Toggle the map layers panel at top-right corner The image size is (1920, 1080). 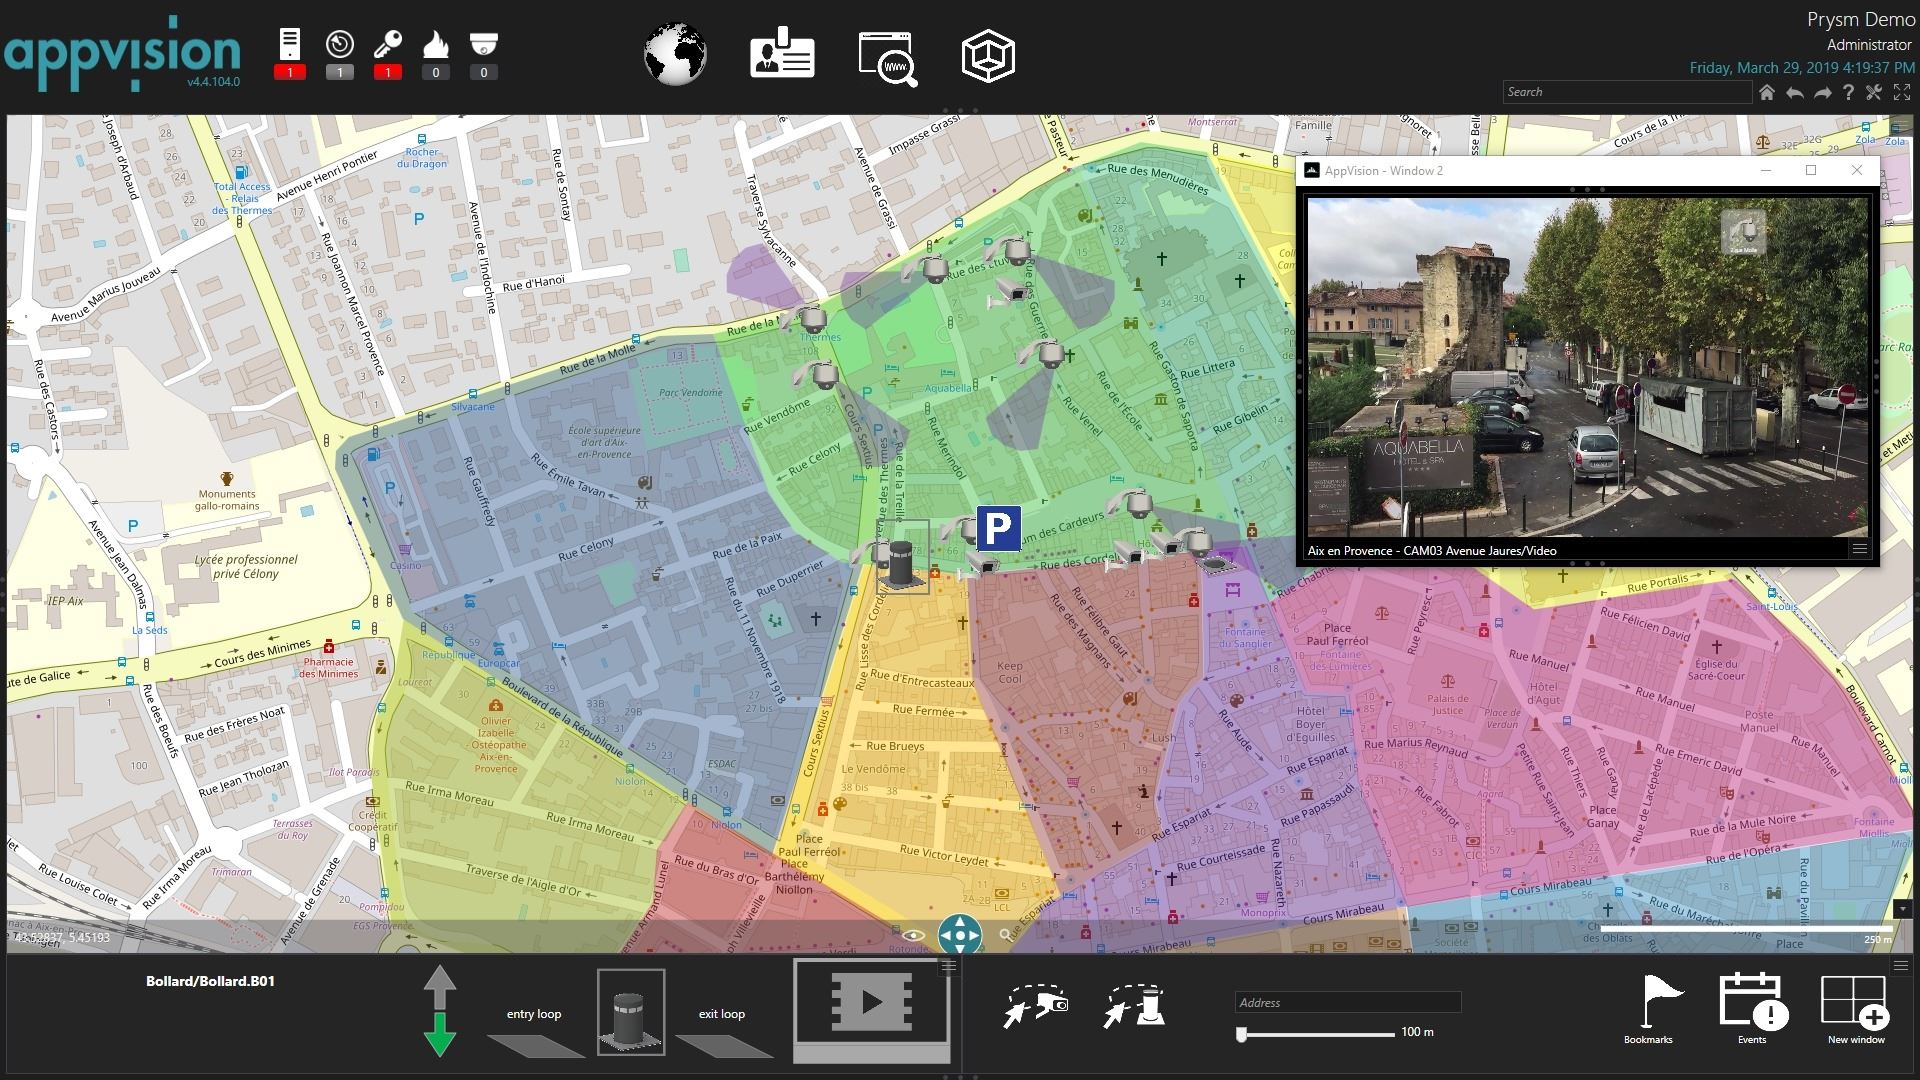click(x=1901, y=124)
